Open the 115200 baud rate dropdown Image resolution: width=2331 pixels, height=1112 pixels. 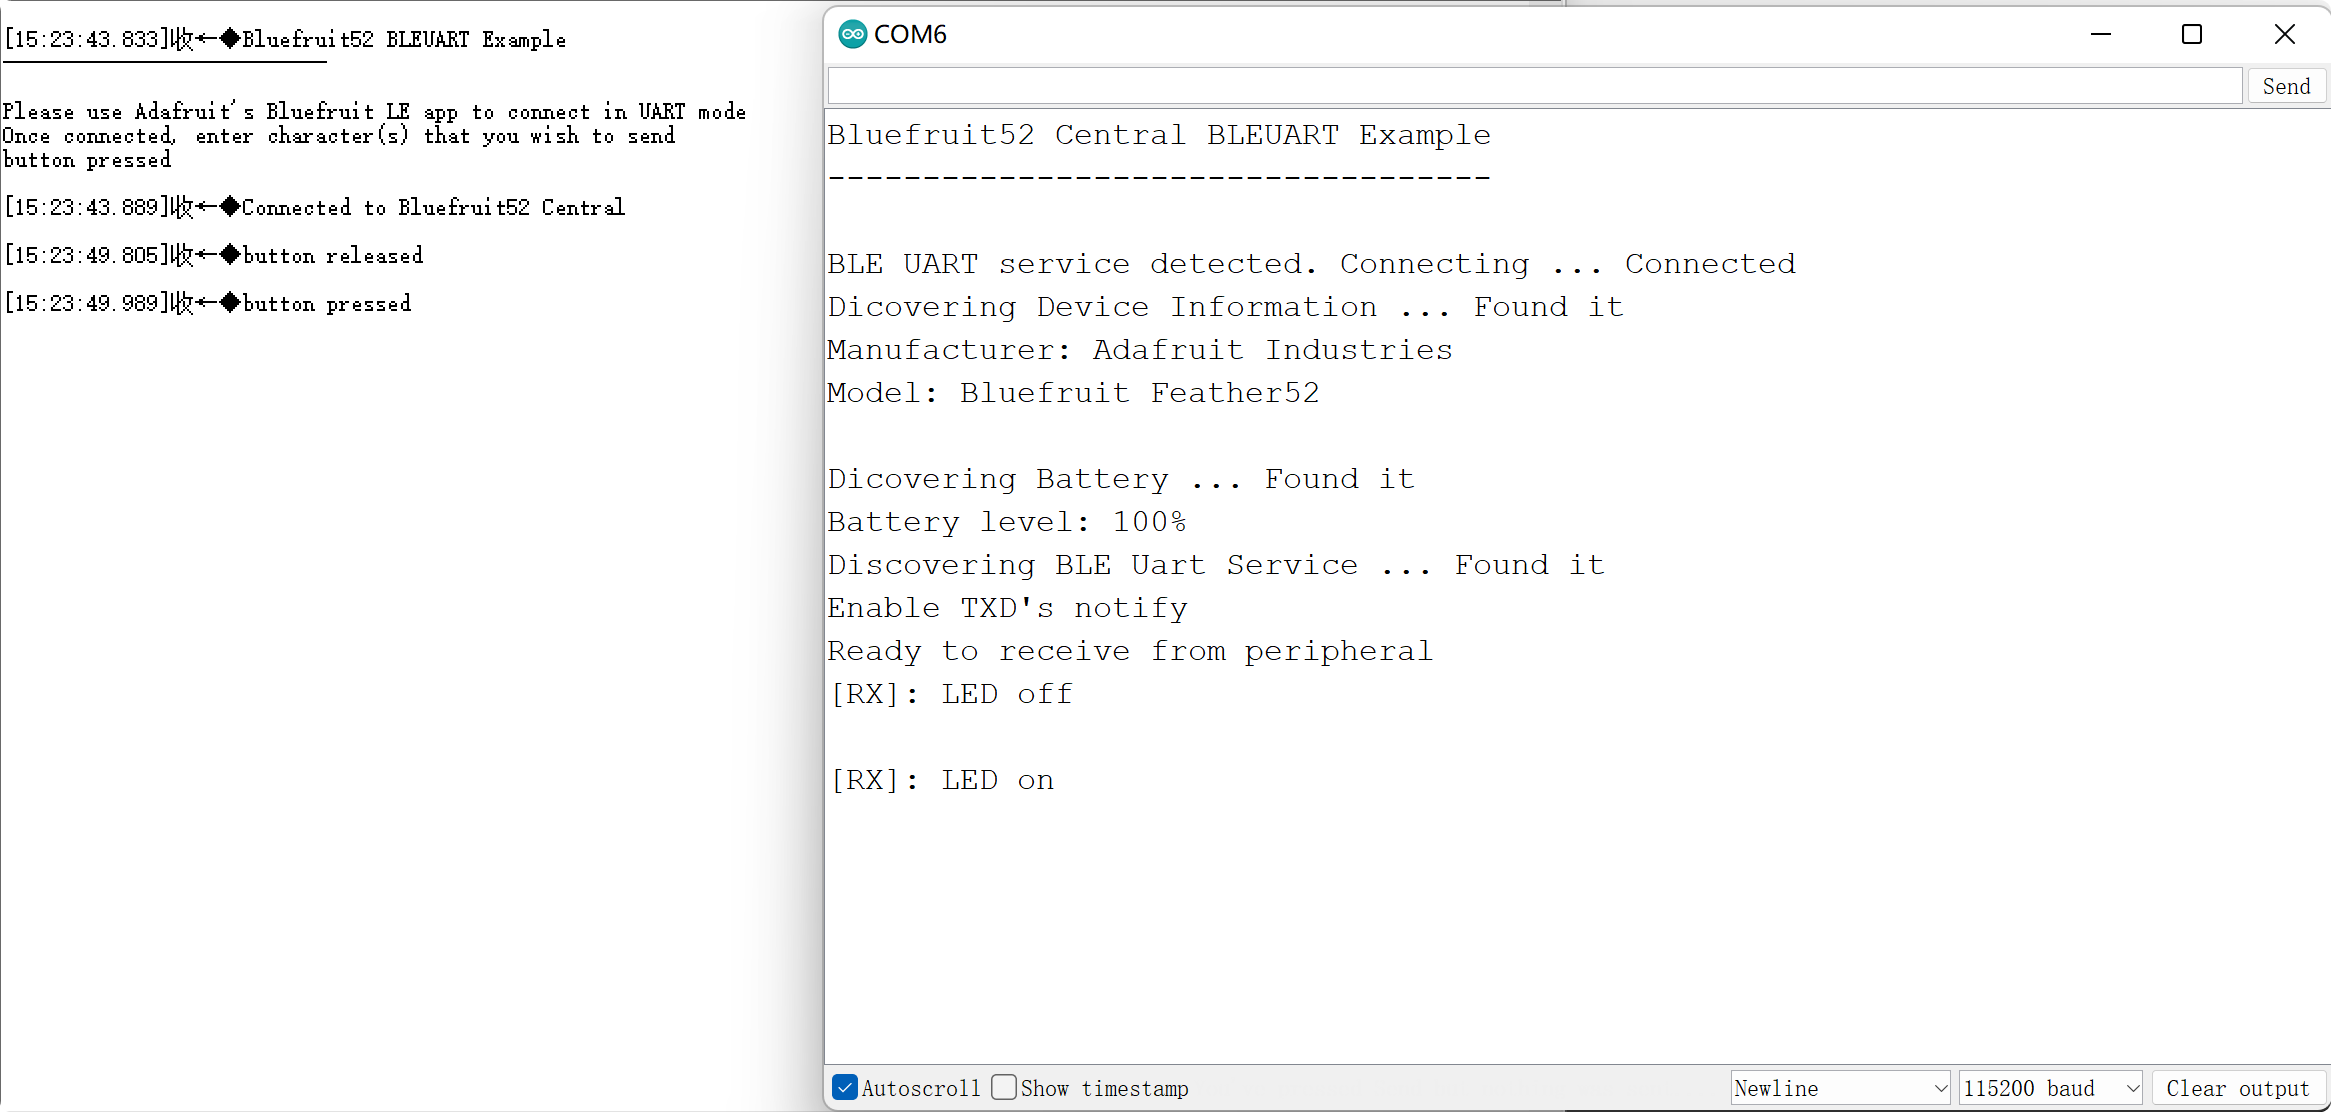click(2050, 1088)
